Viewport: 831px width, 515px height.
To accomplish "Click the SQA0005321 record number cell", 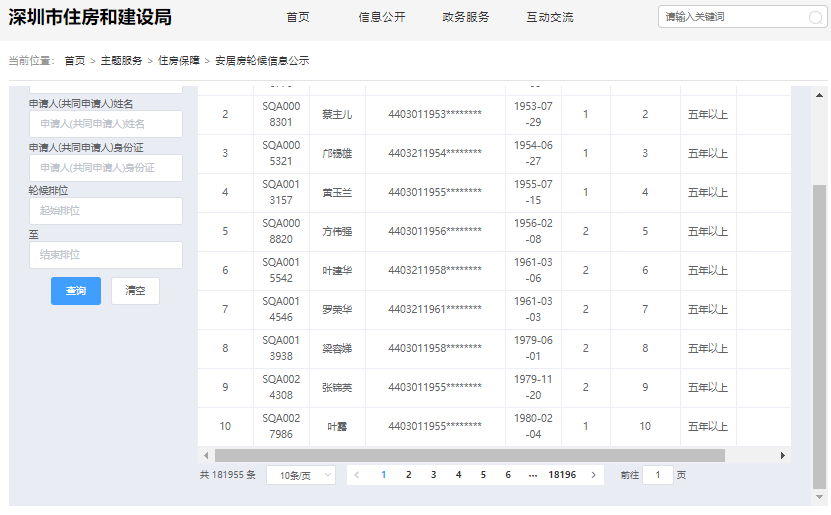I will pos(281,153).
